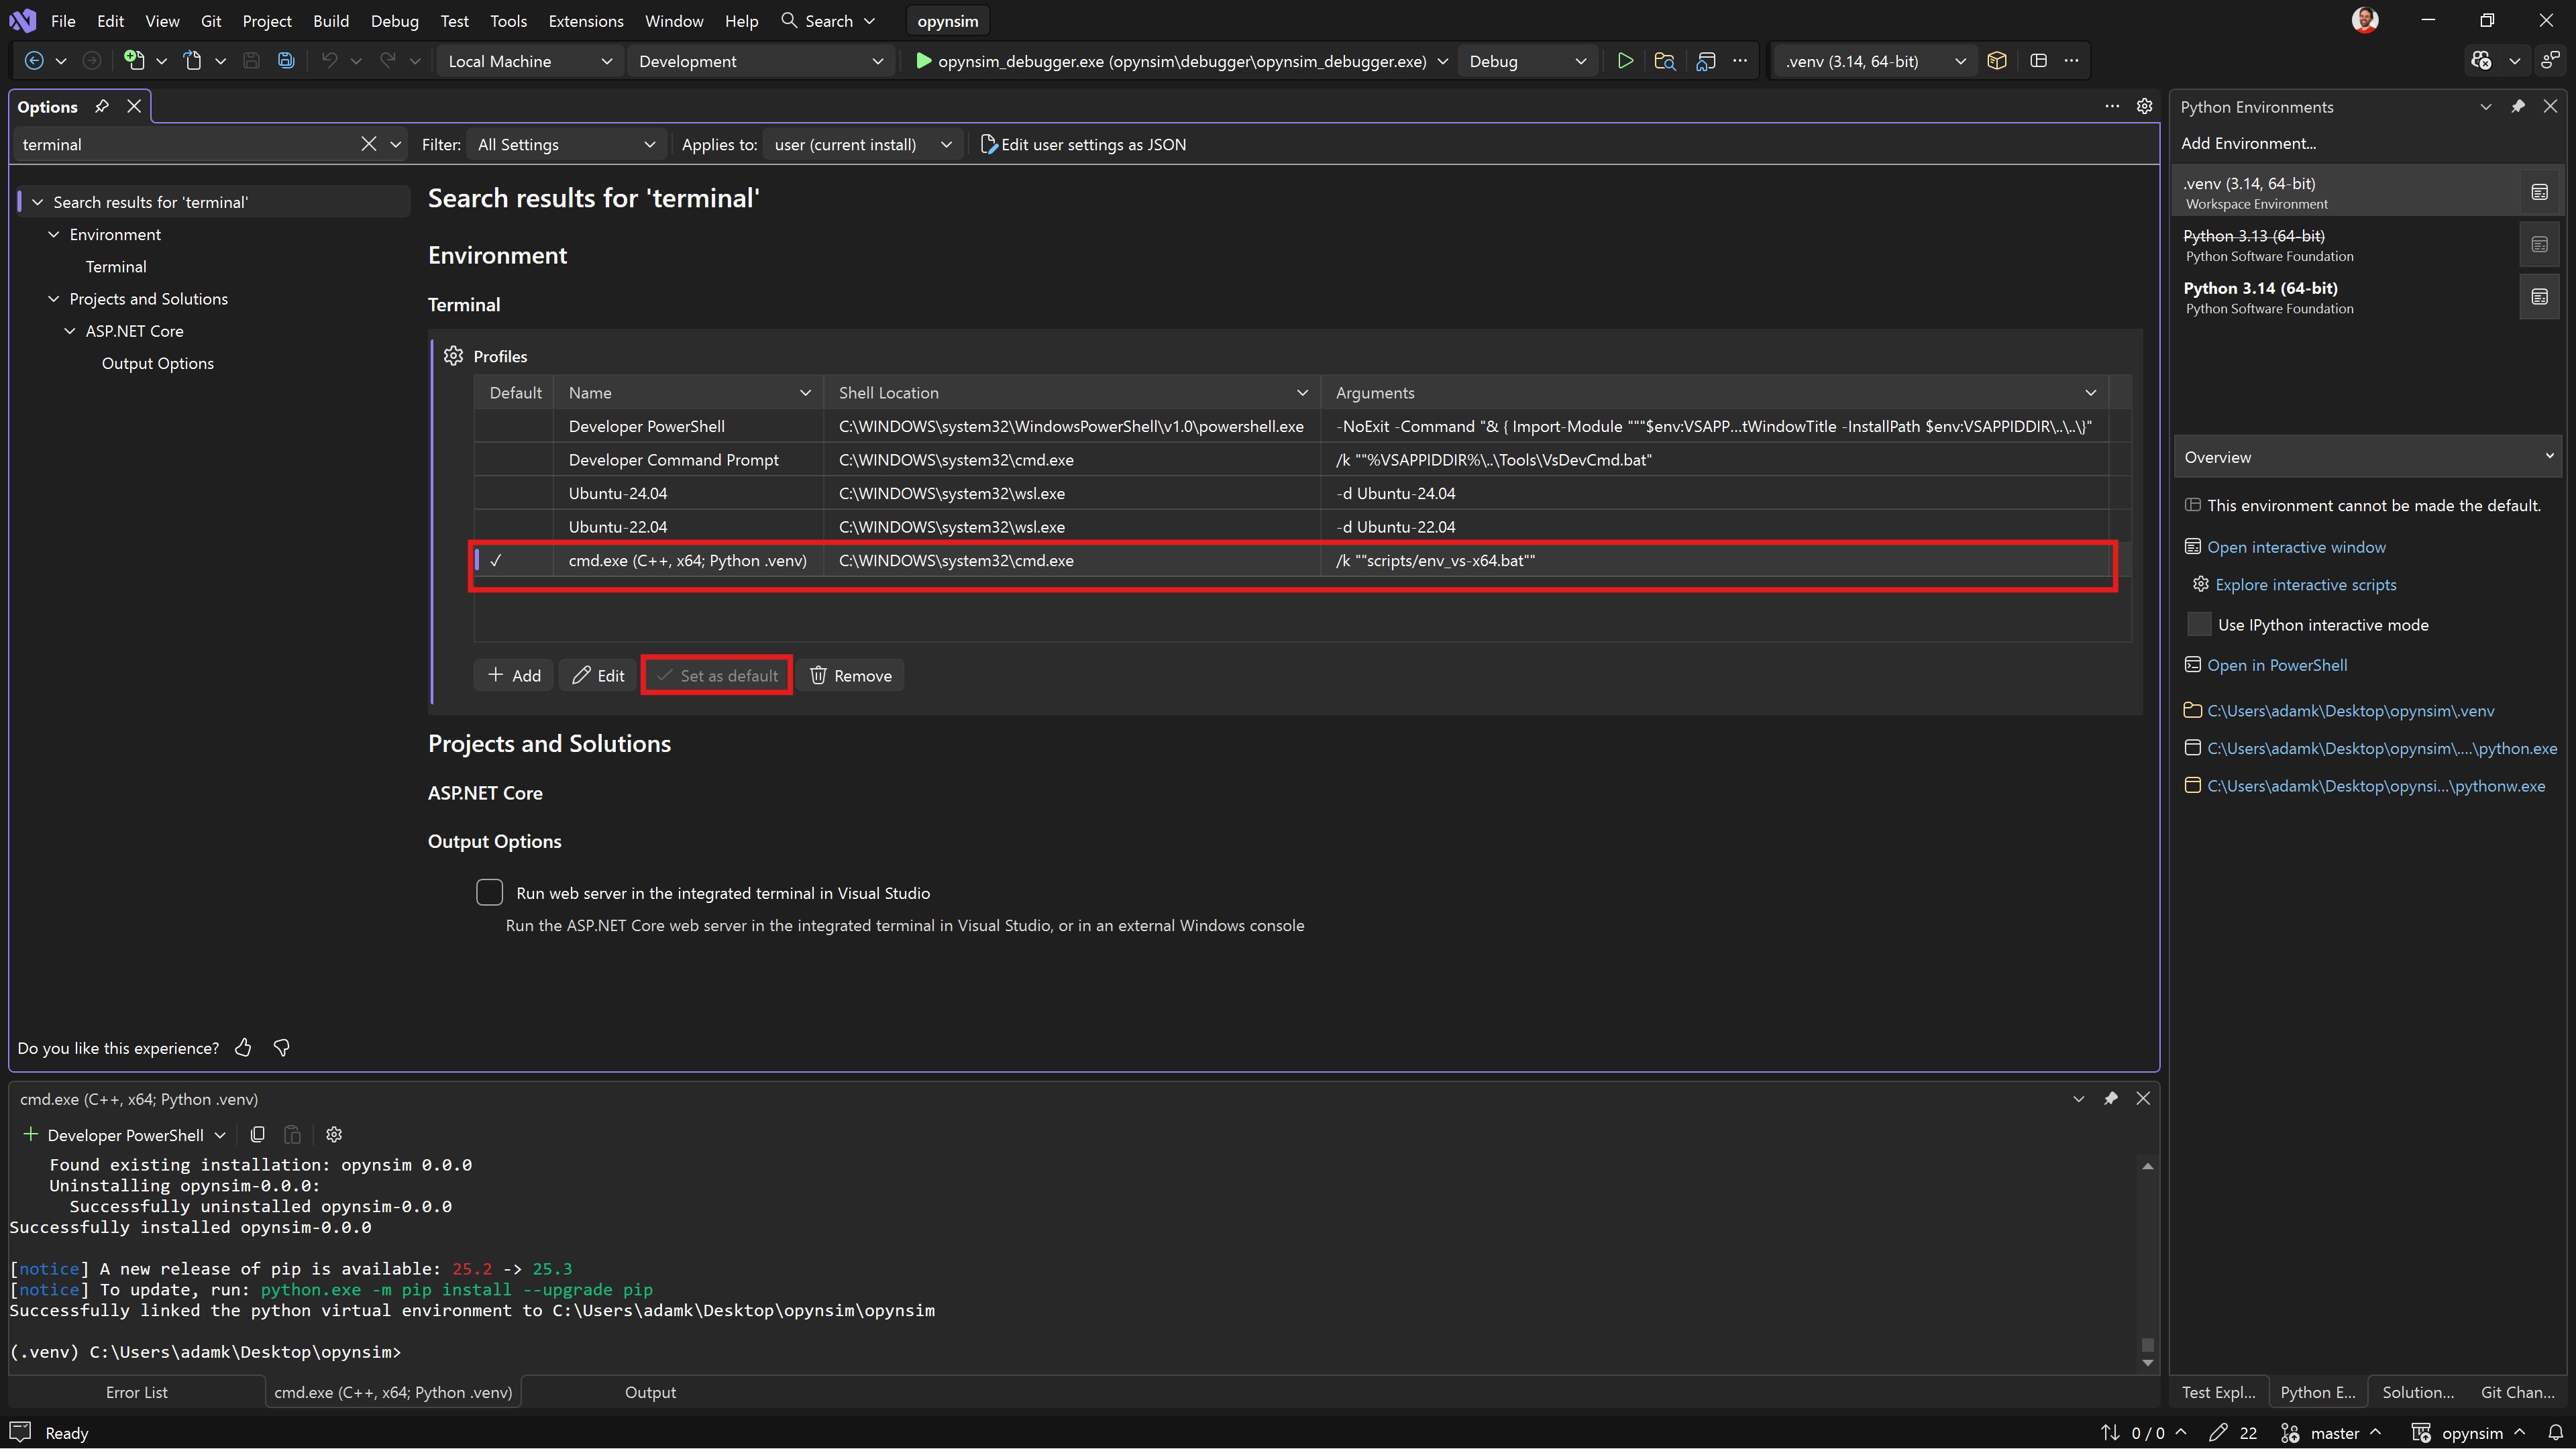Click thumbs up feedback icon
This screenshot has width=2576, height=1449.
(243, 1047)
